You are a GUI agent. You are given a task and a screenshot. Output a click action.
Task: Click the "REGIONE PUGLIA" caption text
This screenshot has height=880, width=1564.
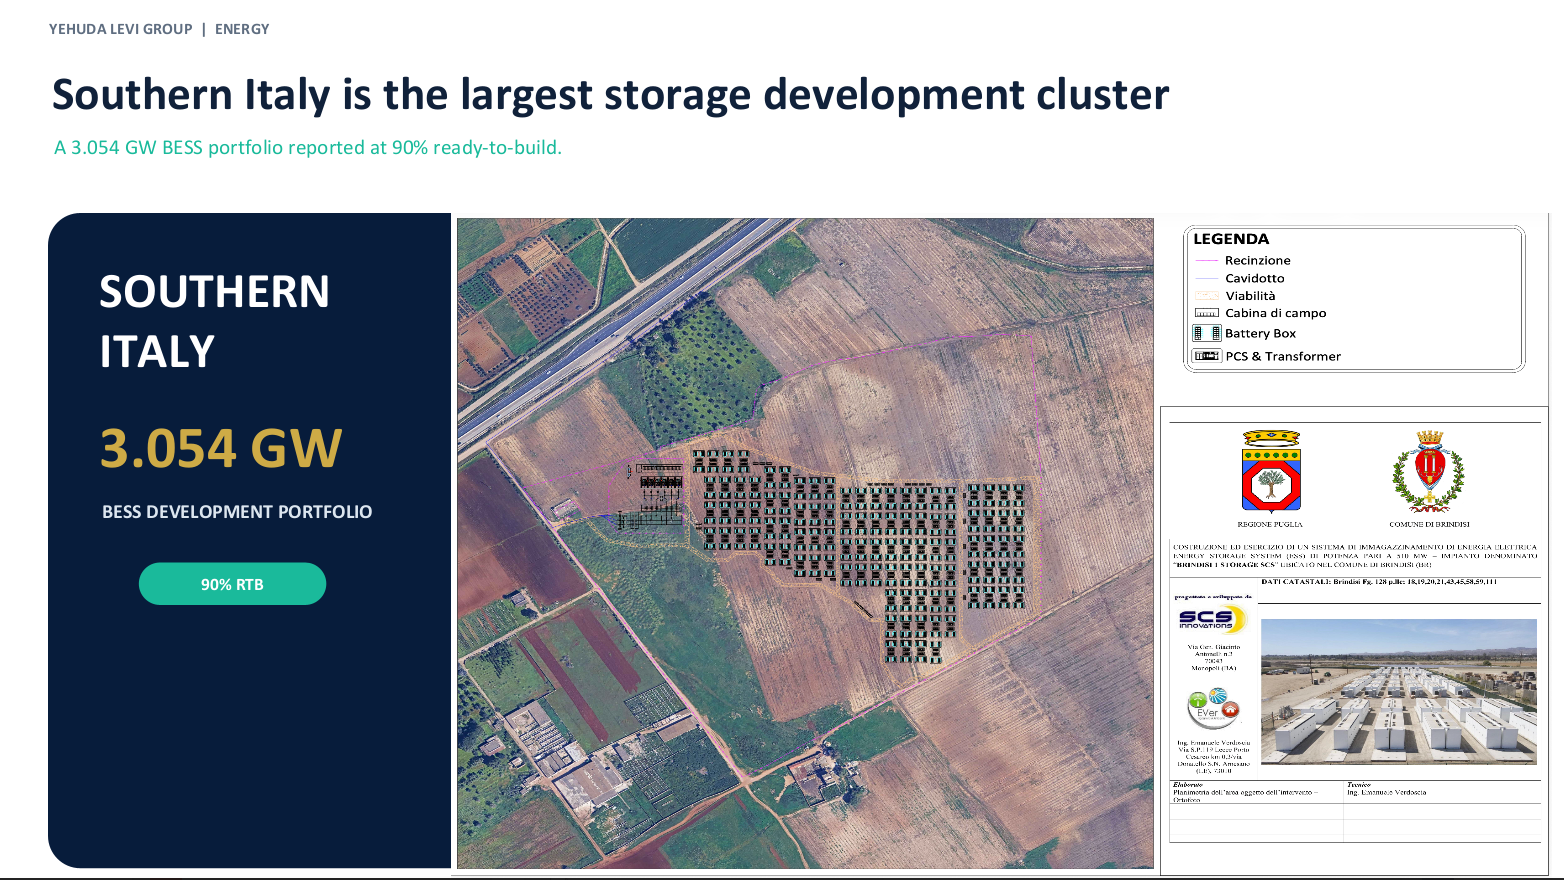coord(1270,524)
